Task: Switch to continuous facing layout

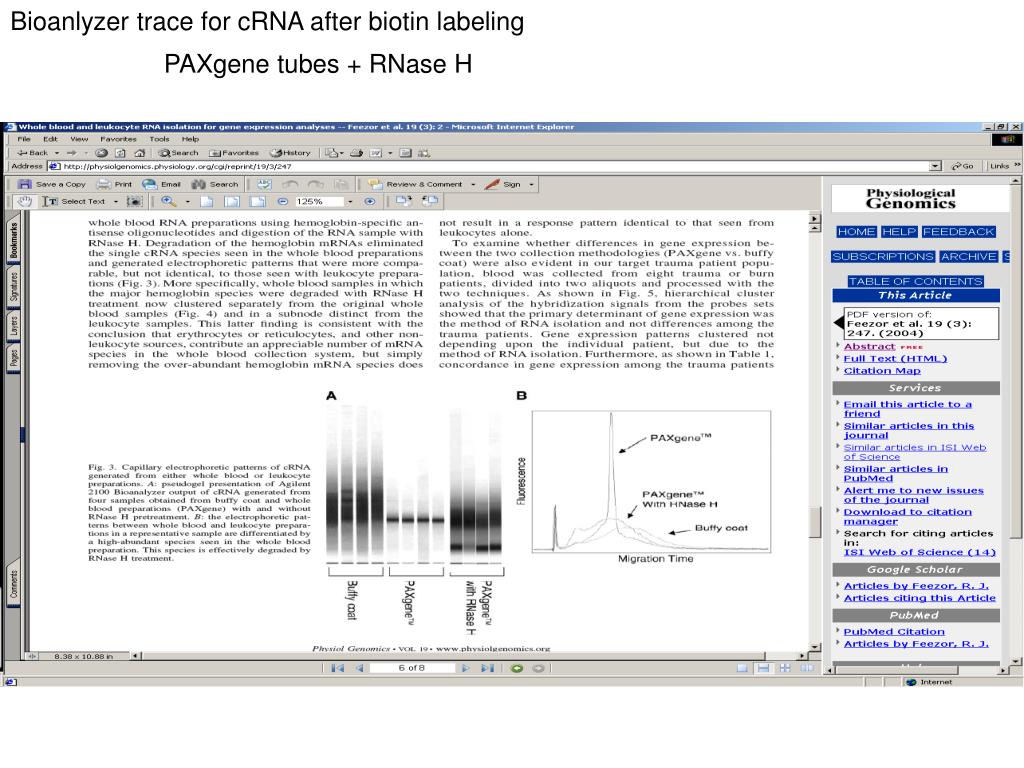Action: pos(784,668)
